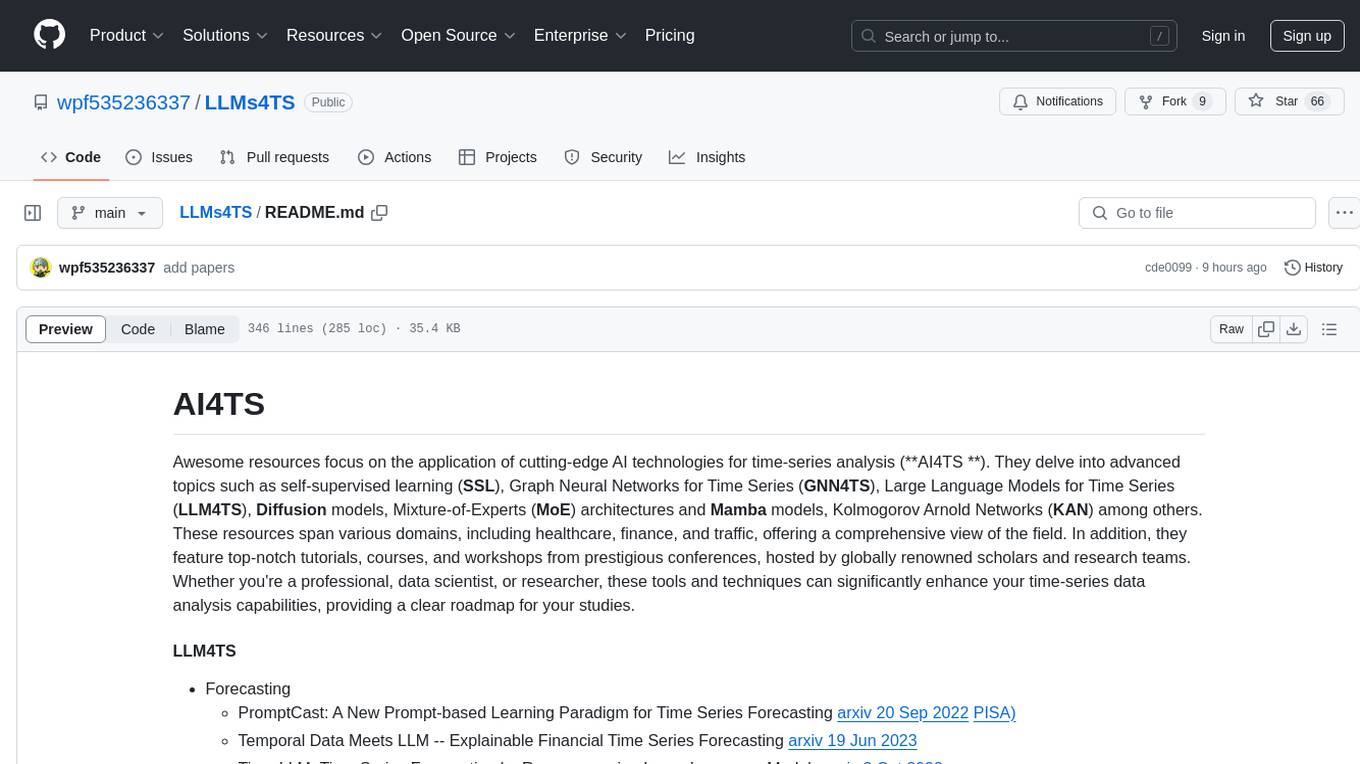Navigate to LLMs4TS breadcrumb folder
The image size is (1360, 764).
[215, 213]
